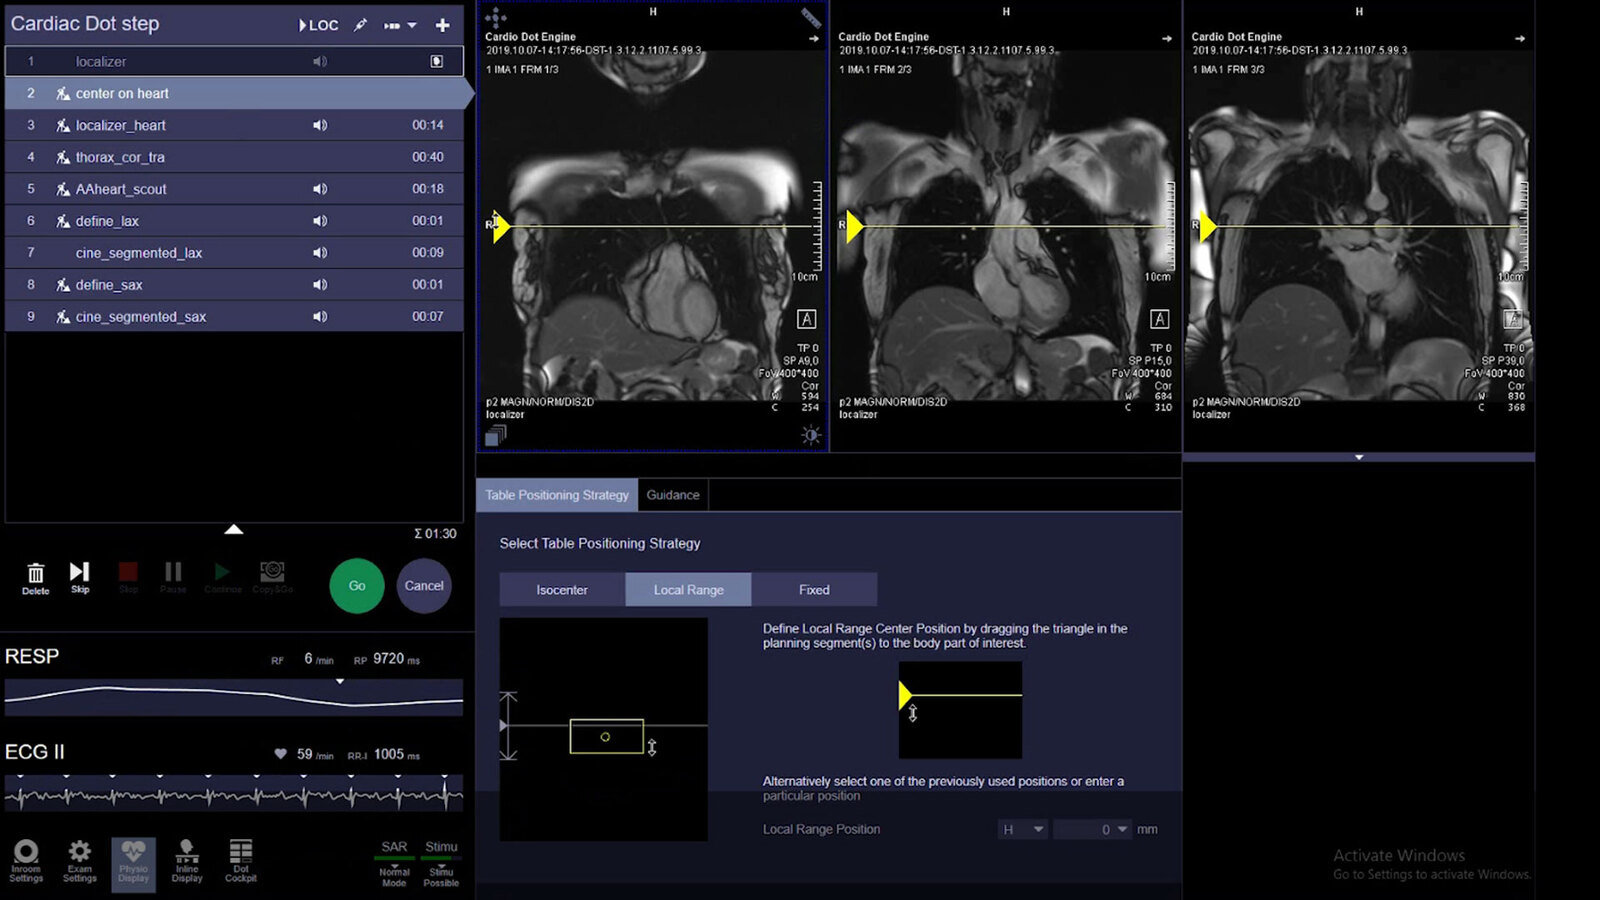Open the H direction dropdown

point(1023,829)
